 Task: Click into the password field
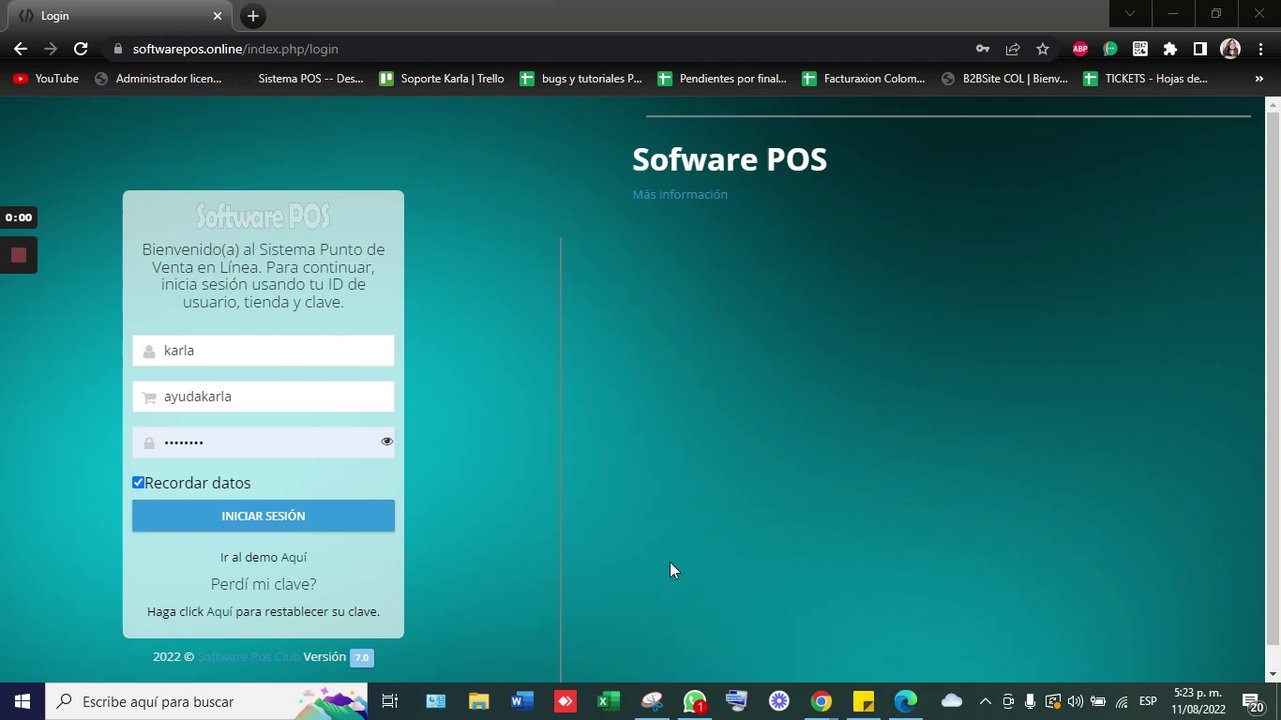263,442
